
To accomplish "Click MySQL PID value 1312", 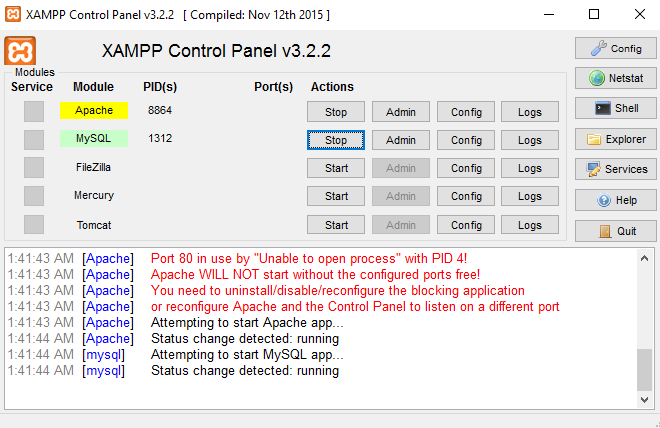I will pos(160,138).
